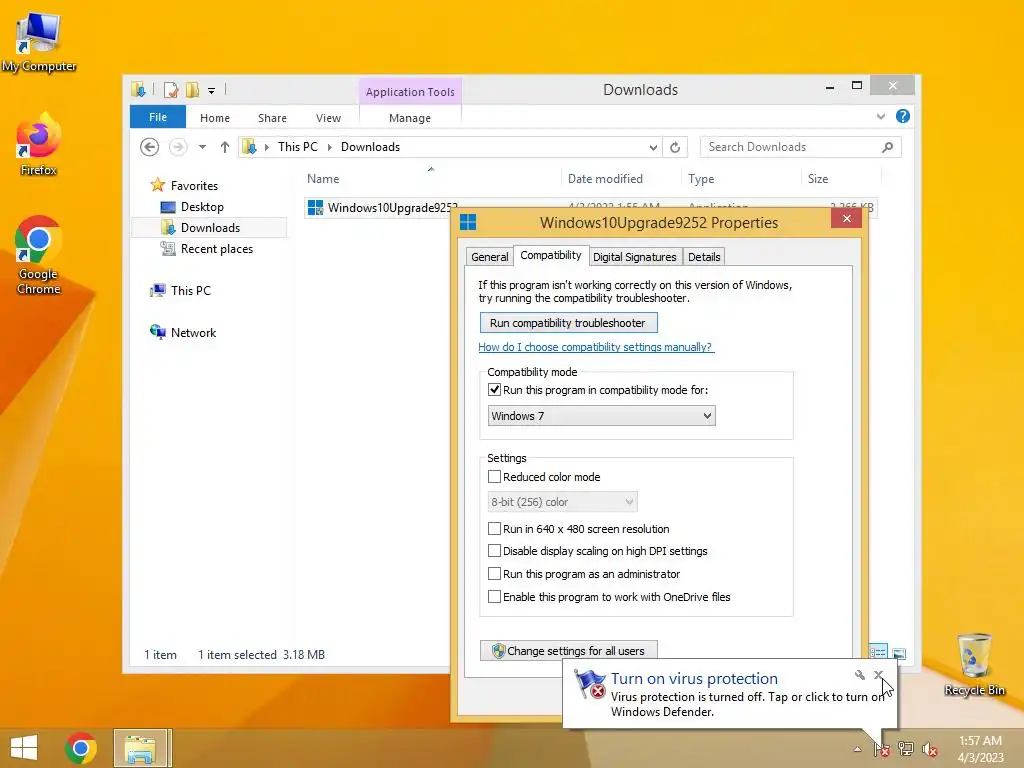Open the taskbar clock and date
Viewport: 1024px width, 768px height.
[980, 749]
